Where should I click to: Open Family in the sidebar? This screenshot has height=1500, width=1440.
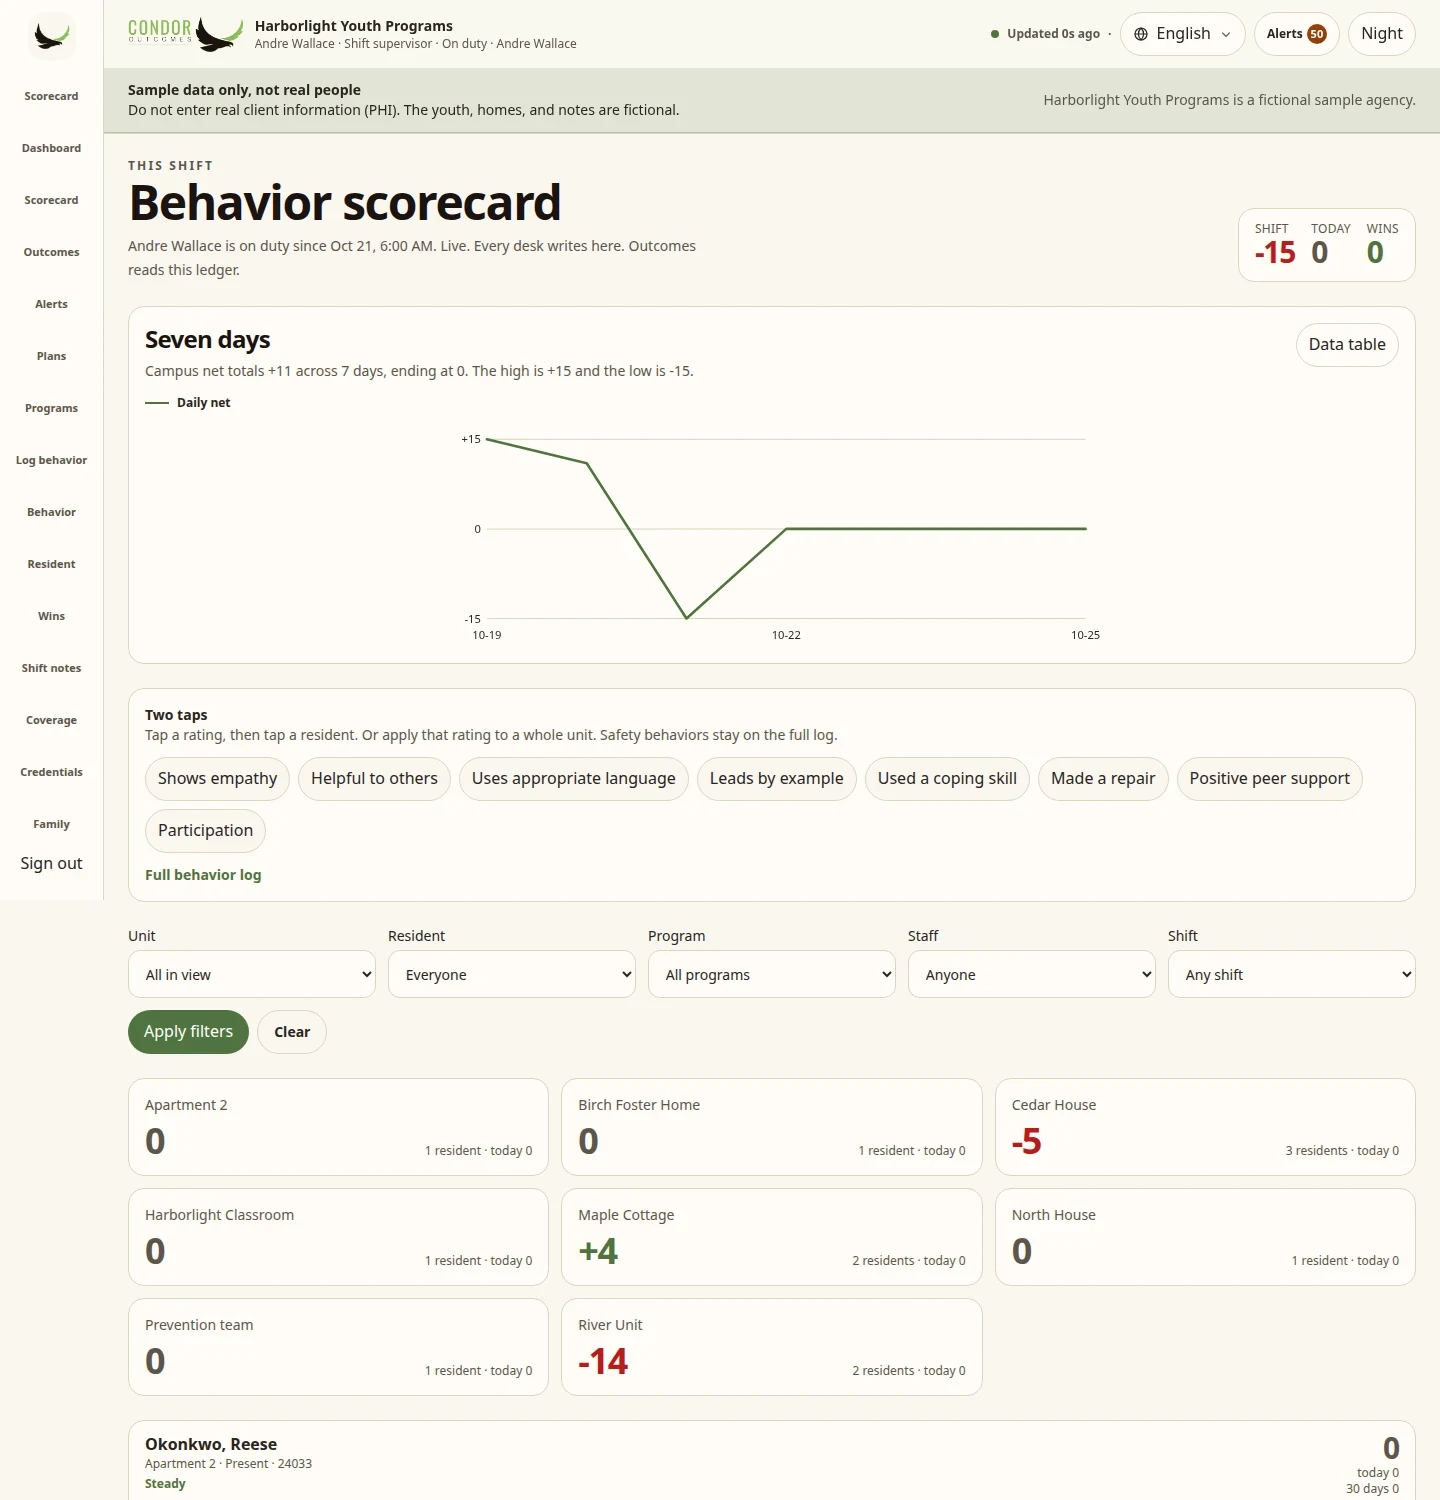(51, 824)
